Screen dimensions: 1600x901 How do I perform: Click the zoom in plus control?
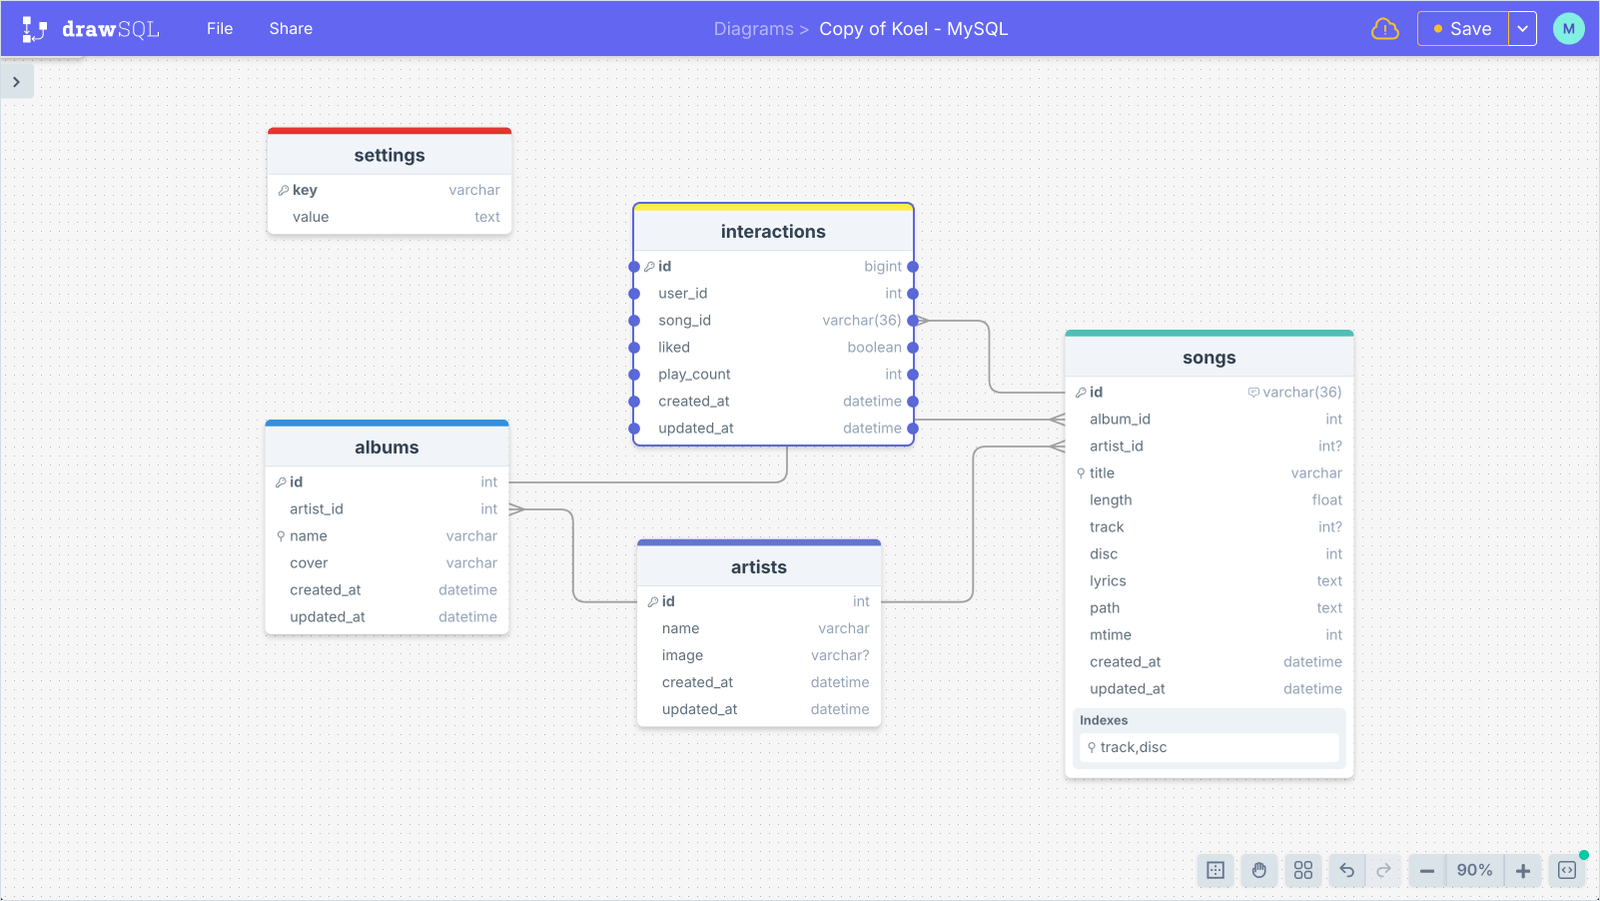[x=1521, y=870]
